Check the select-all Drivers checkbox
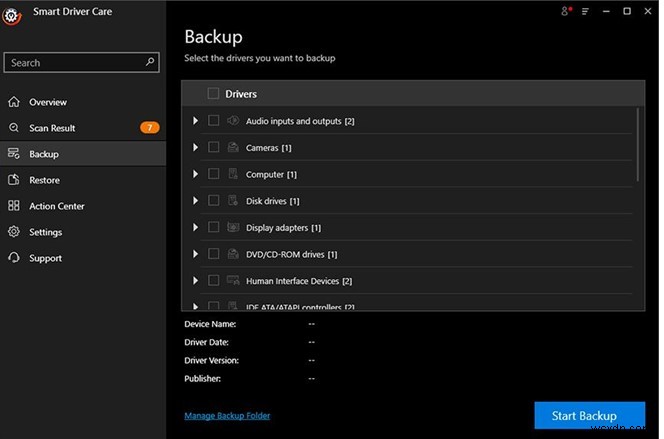Image resolution: width=664 pixels, height=439 pixels. pos(213,94)
